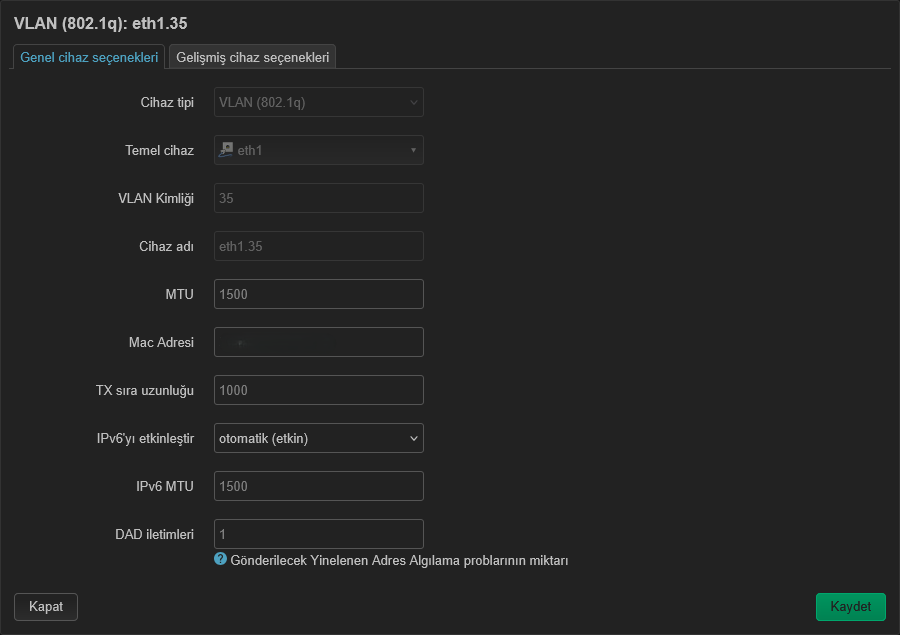Screen dimensions: 900x635
Task: Click the VLAN (802.1q): eth1.35 dialog title
Action: pos(100,24)
